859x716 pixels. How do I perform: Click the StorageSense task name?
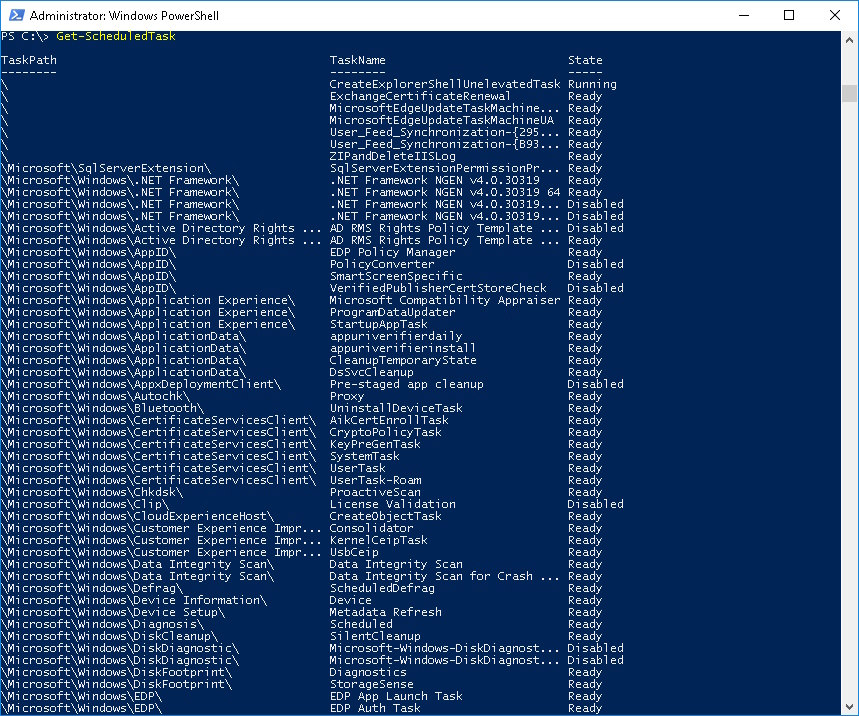(x=371, y=685)
